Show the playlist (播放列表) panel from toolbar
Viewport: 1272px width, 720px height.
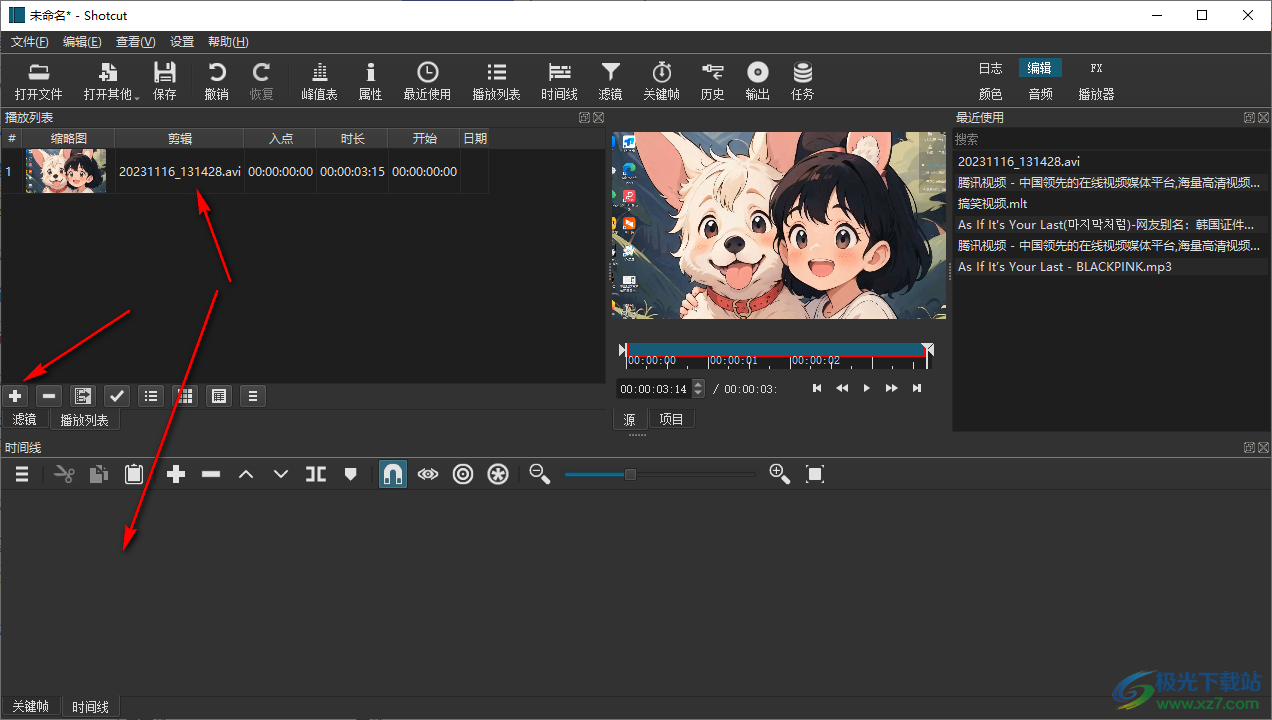tap(496, 81)
